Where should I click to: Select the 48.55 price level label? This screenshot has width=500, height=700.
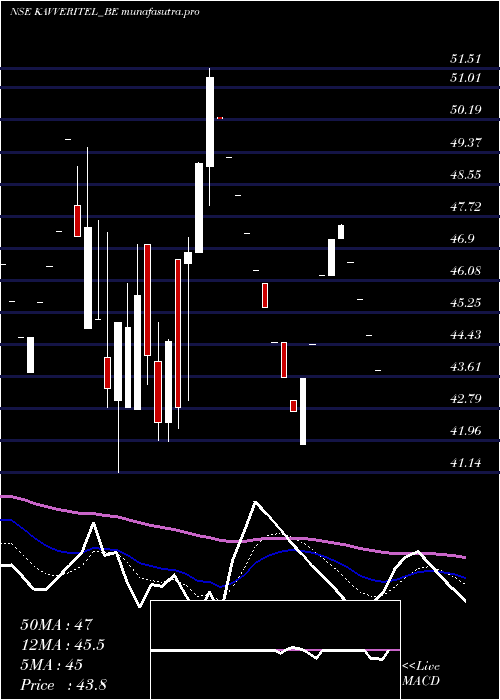pyautogui.click(x=466, y=175)
